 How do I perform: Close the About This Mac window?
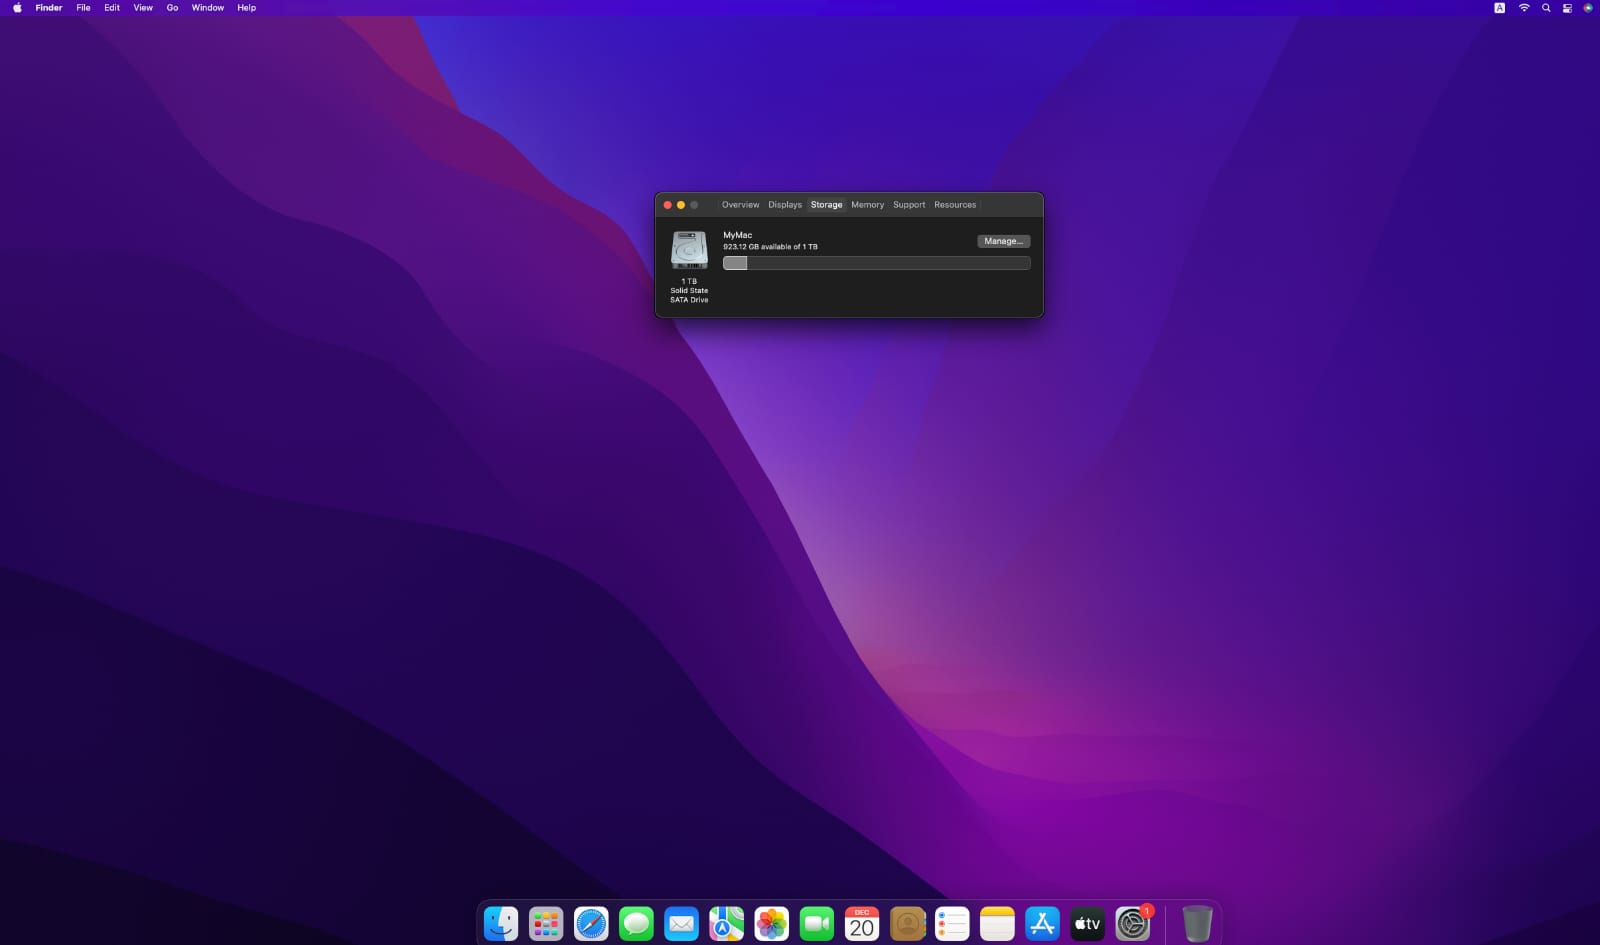[668, 205]
